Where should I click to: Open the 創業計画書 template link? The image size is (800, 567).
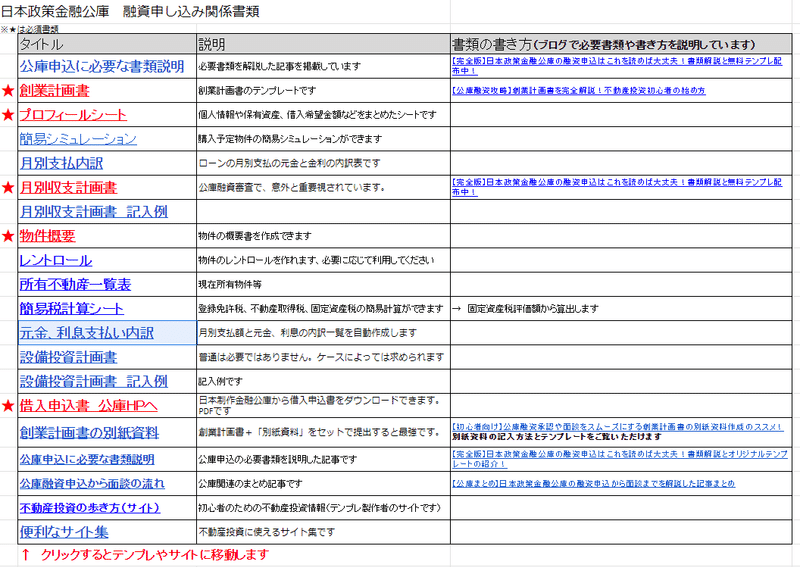tap(54, 91)
